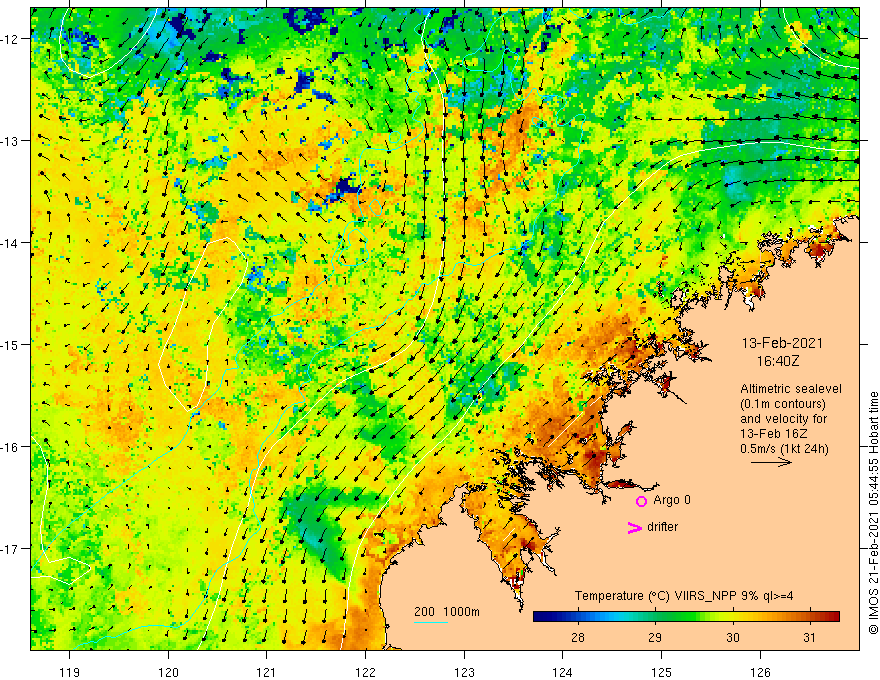The image size is (880, 680).
Task: Click the longitude axis label '124'
Action: pyautogui.click(x=563, y=672)
